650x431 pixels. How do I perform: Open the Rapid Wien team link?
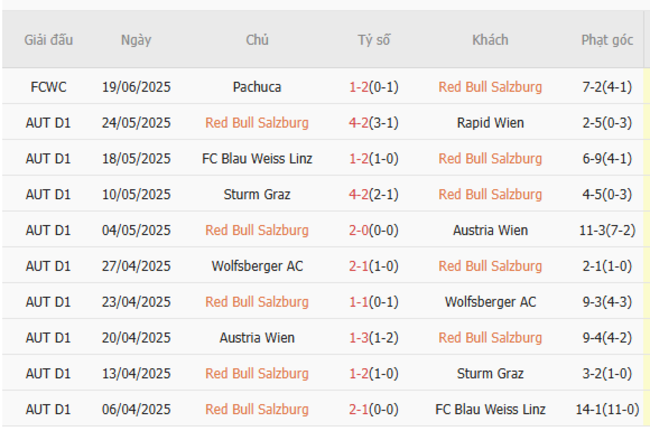point(490,123)
